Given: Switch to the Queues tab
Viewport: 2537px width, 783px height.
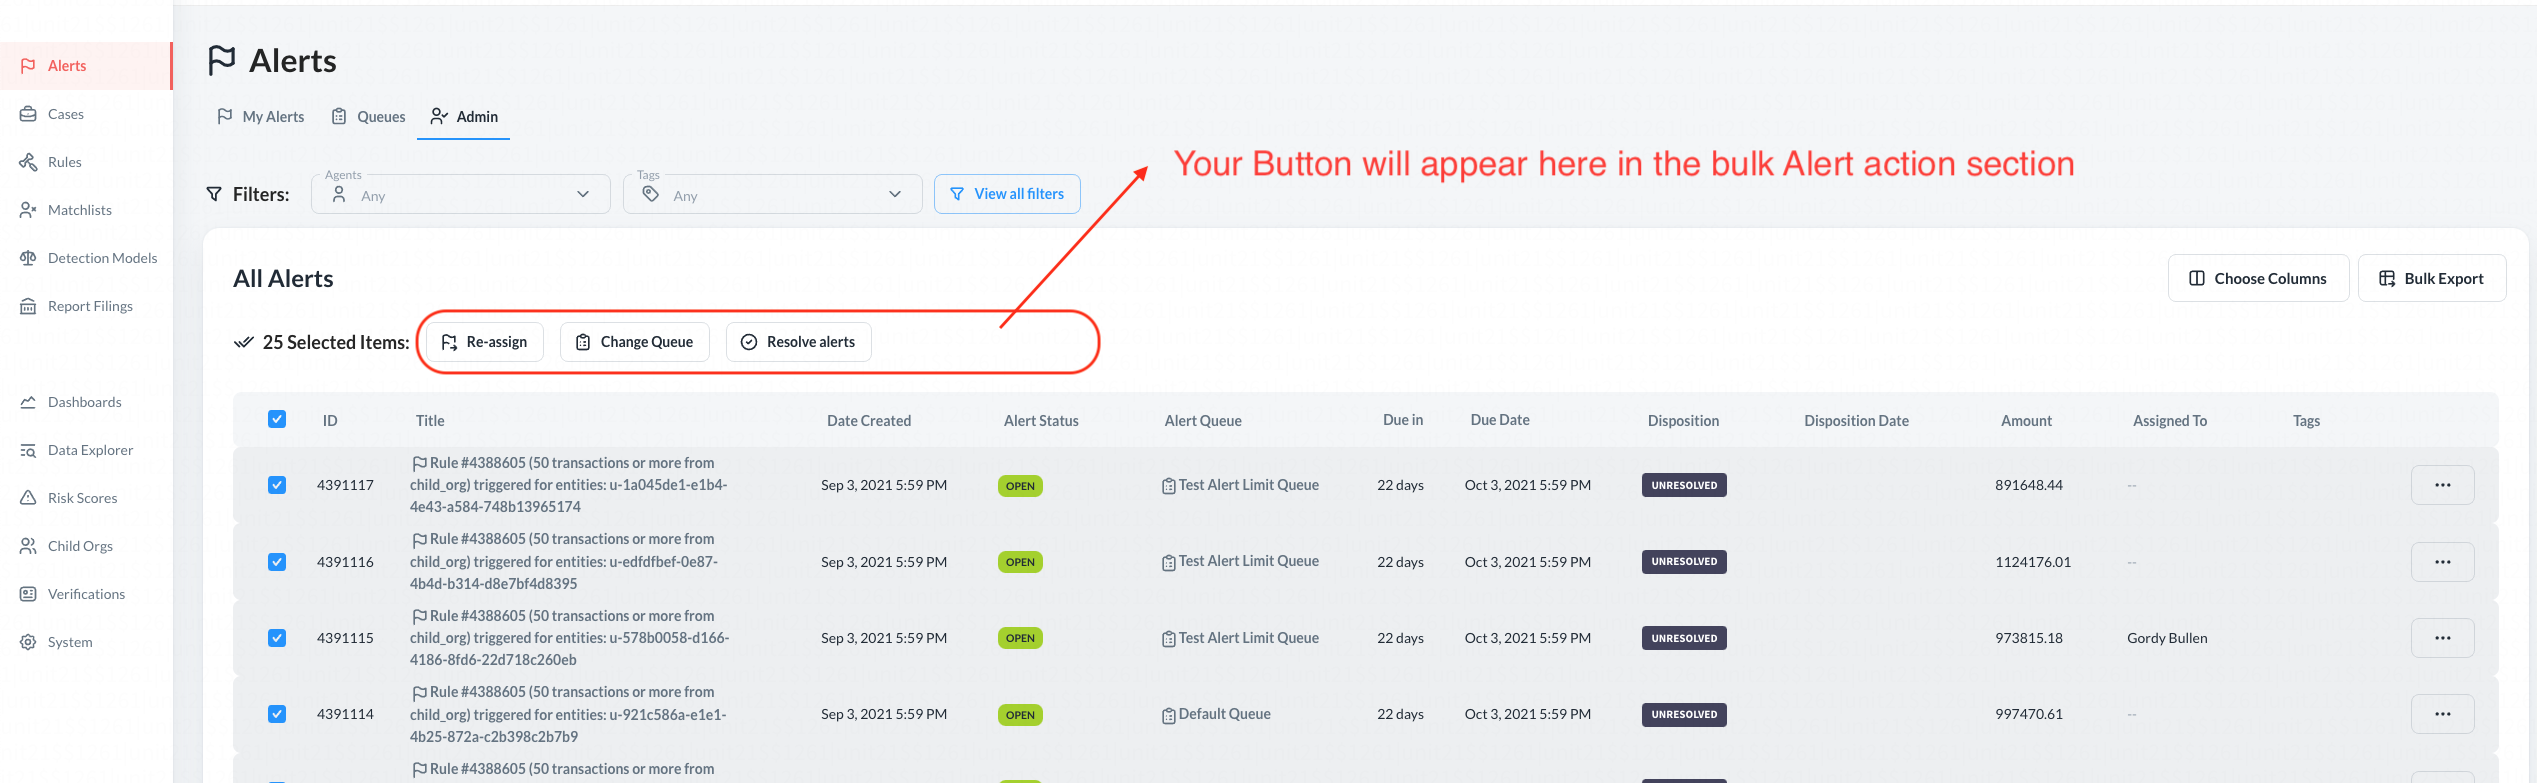Looking at the screenshot, I should pos(369,117).
